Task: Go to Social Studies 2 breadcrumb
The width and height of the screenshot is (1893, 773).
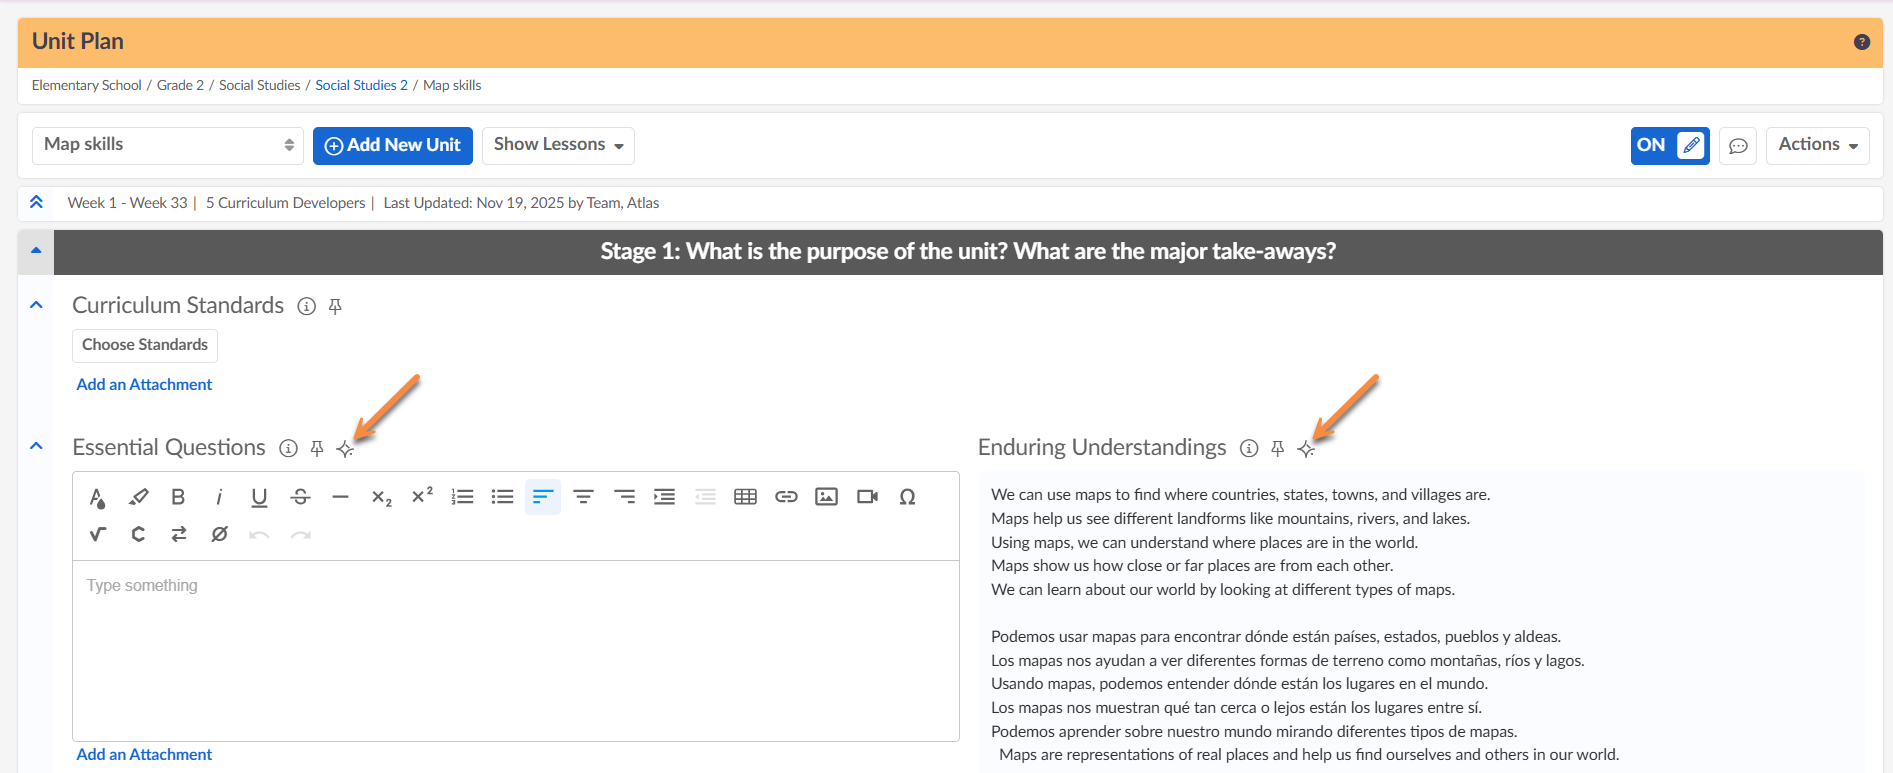Action: point(361,85)
